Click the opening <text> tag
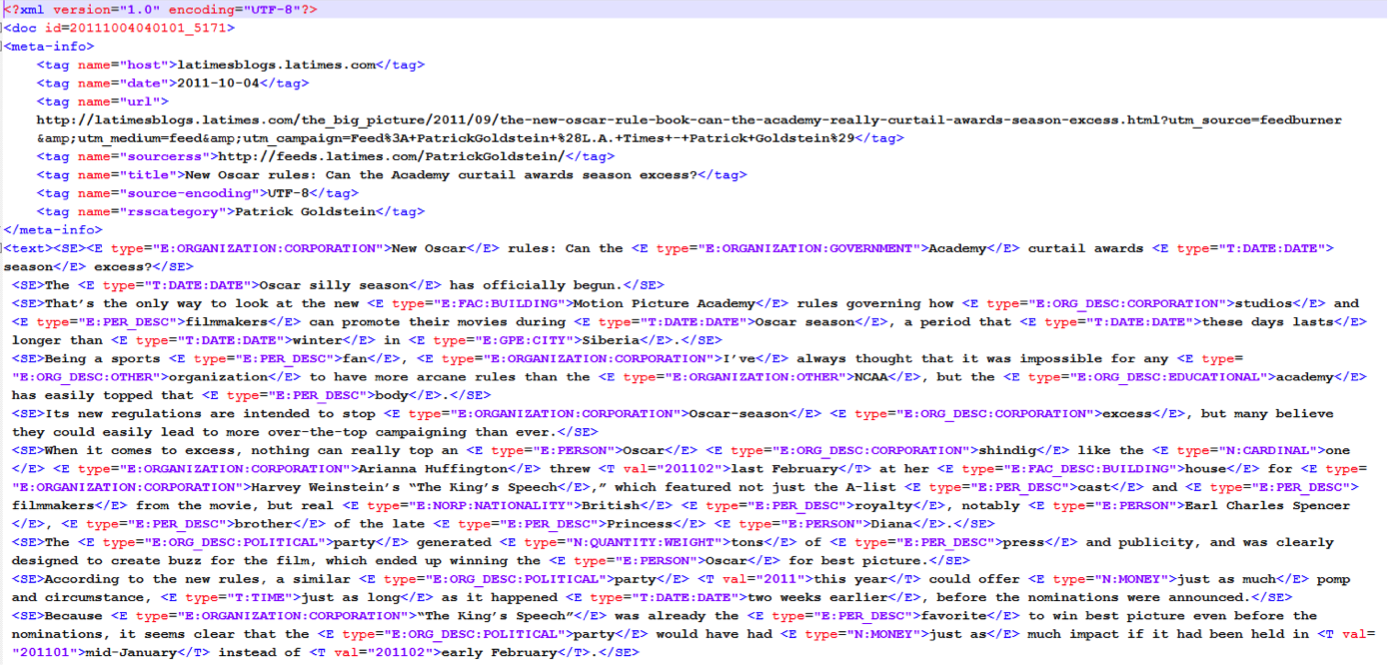Screen dimensions: 1388x665 click(x=28, y=248)
